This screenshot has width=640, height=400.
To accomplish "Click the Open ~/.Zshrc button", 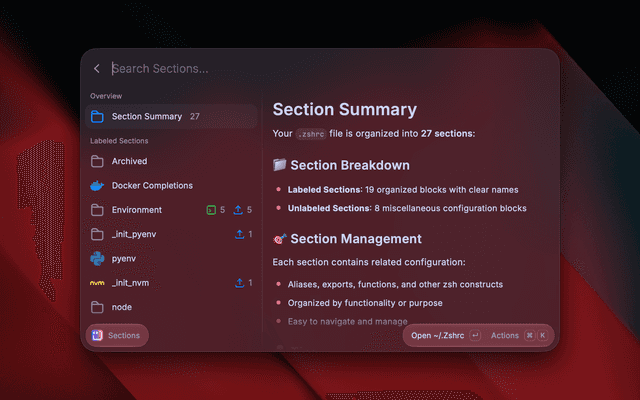I will click(438, 336).
